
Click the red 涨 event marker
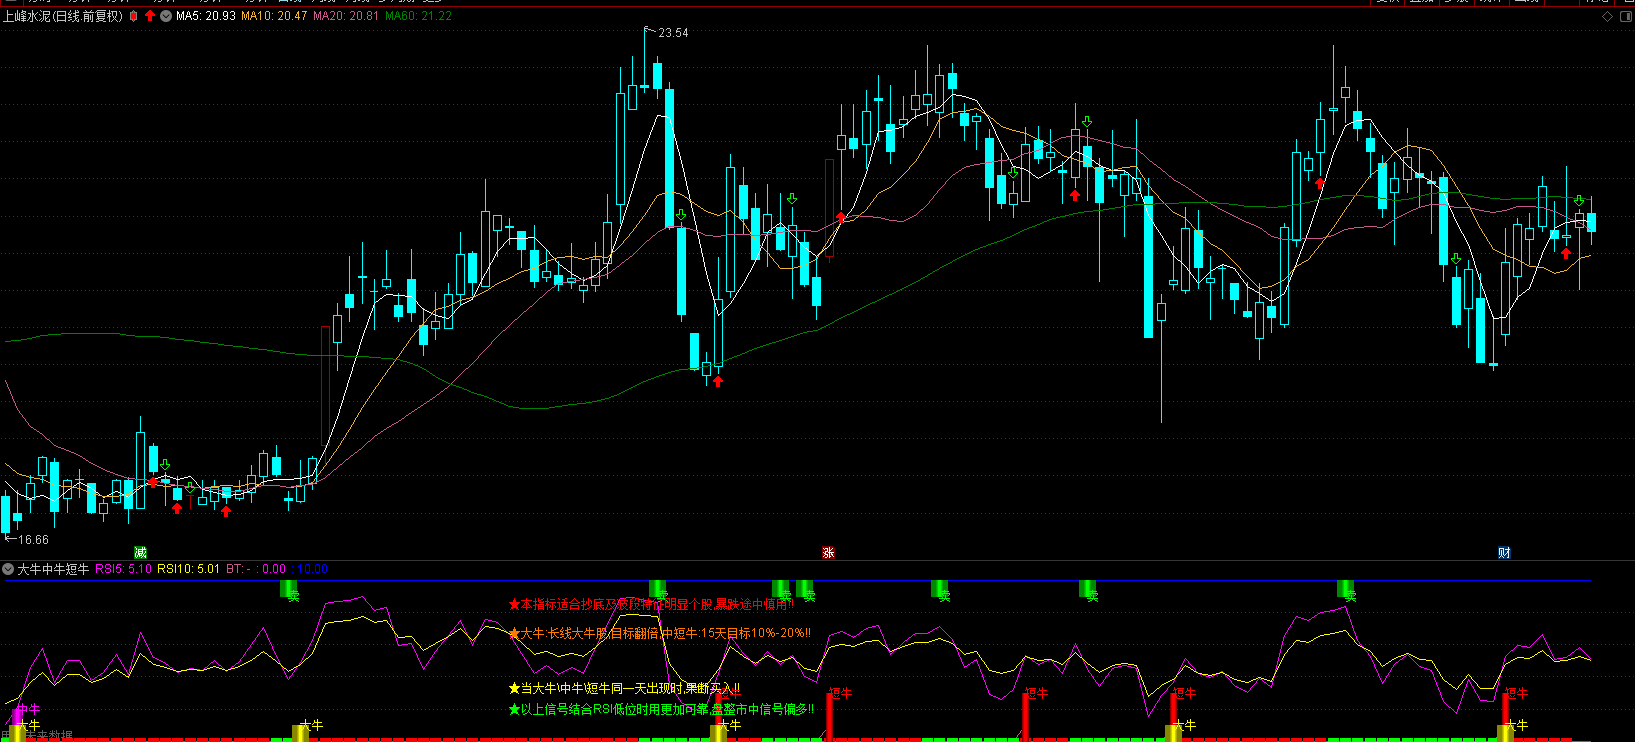[828, 552]
